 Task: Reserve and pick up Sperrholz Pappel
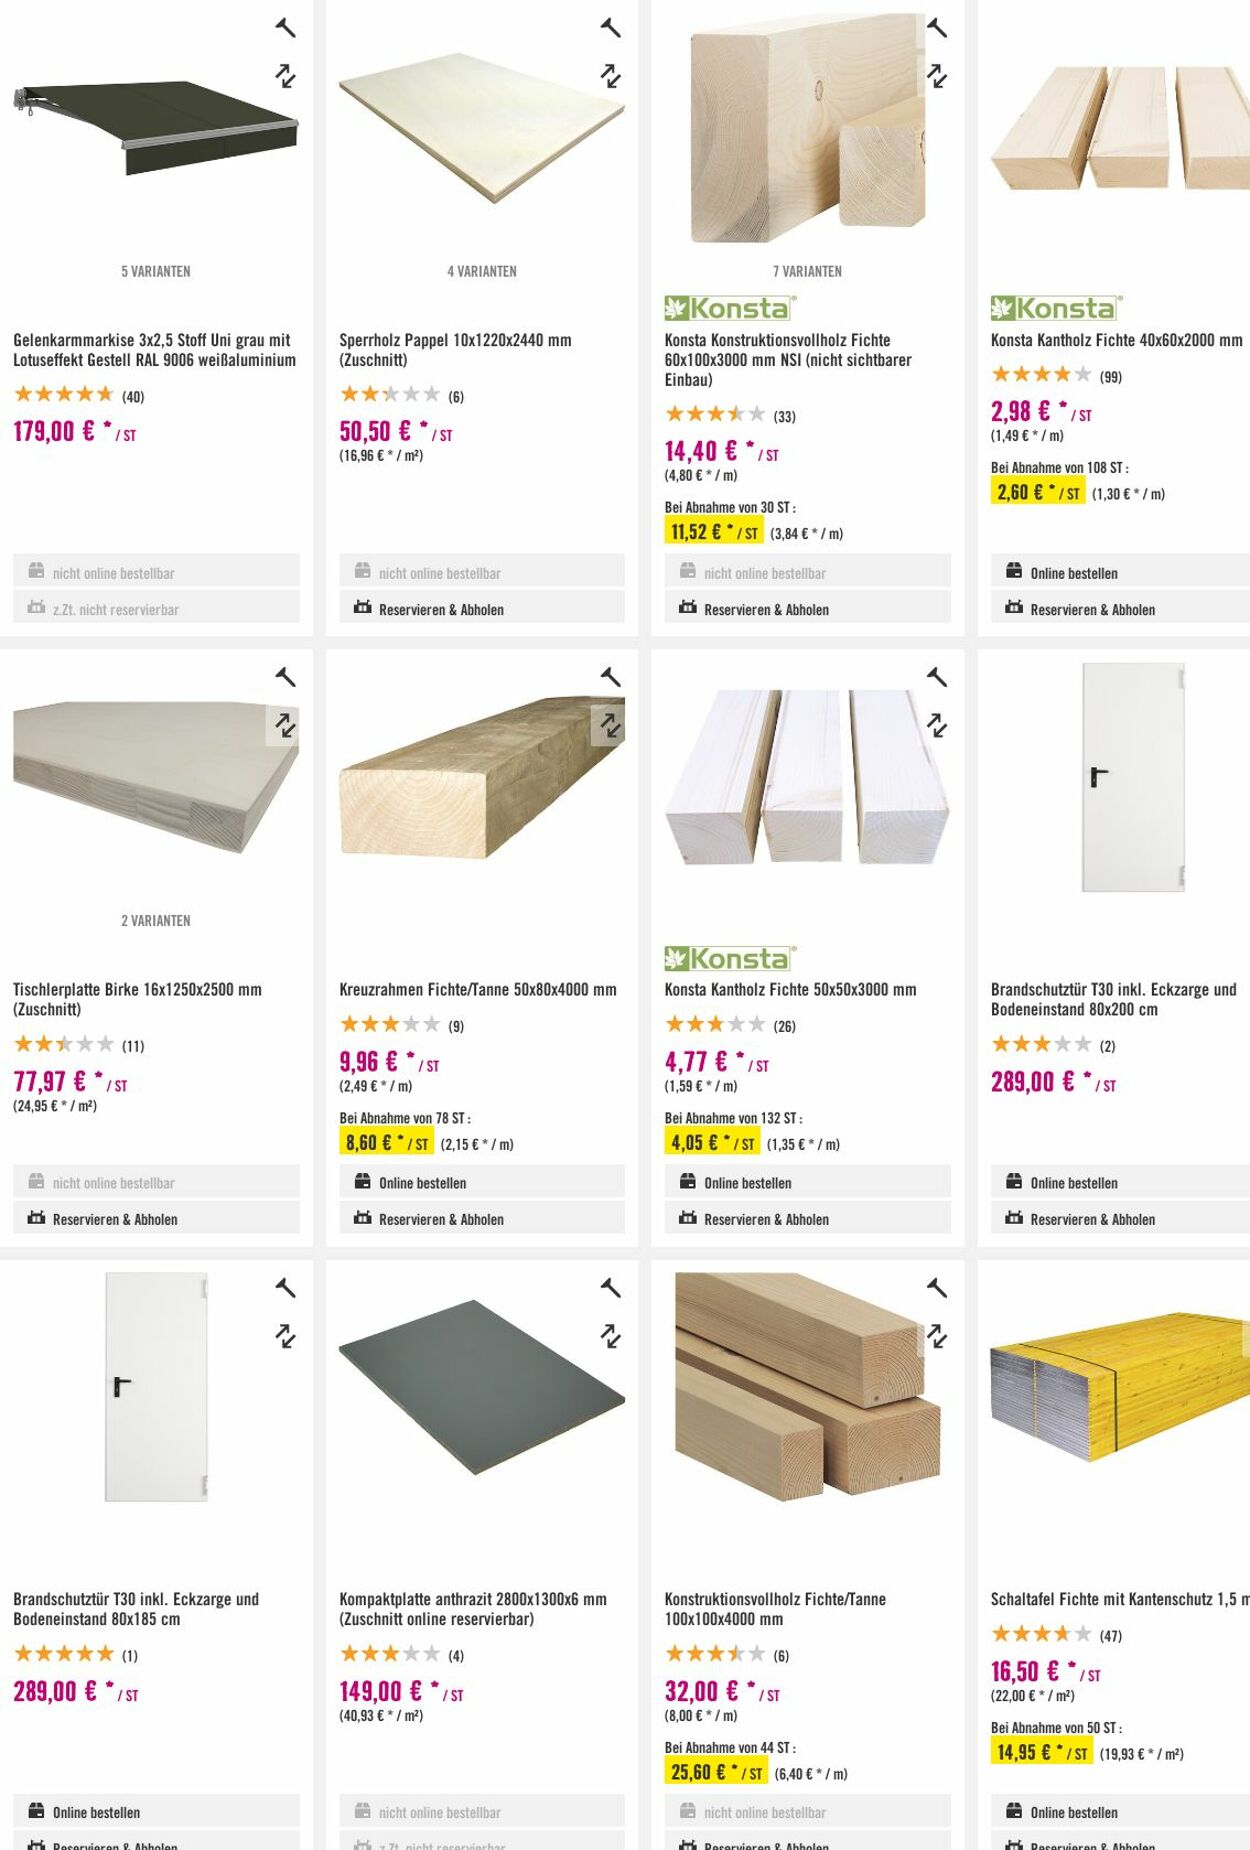(x=481, y=609)
